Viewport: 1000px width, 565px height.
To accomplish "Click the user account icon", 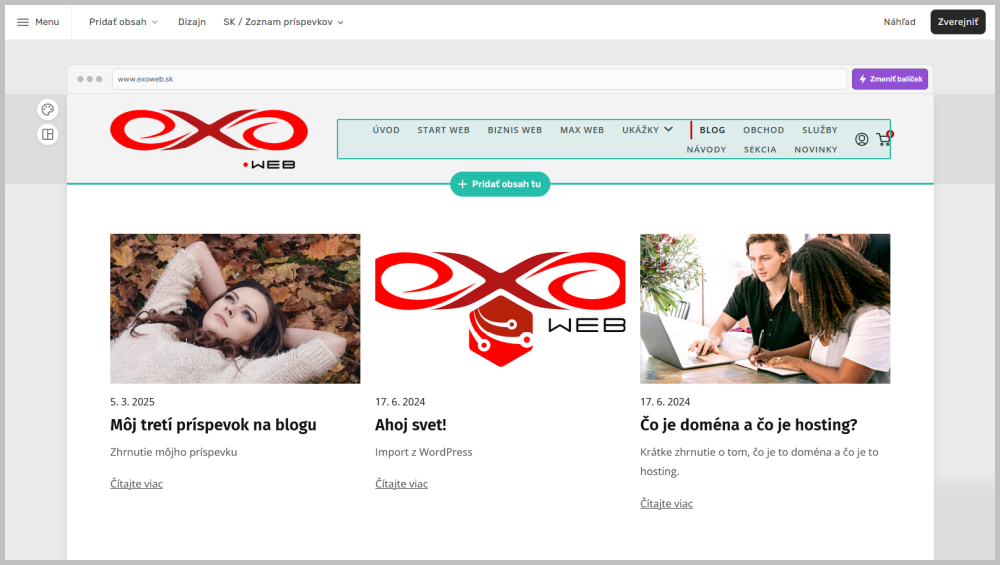I will click(862, 139).
